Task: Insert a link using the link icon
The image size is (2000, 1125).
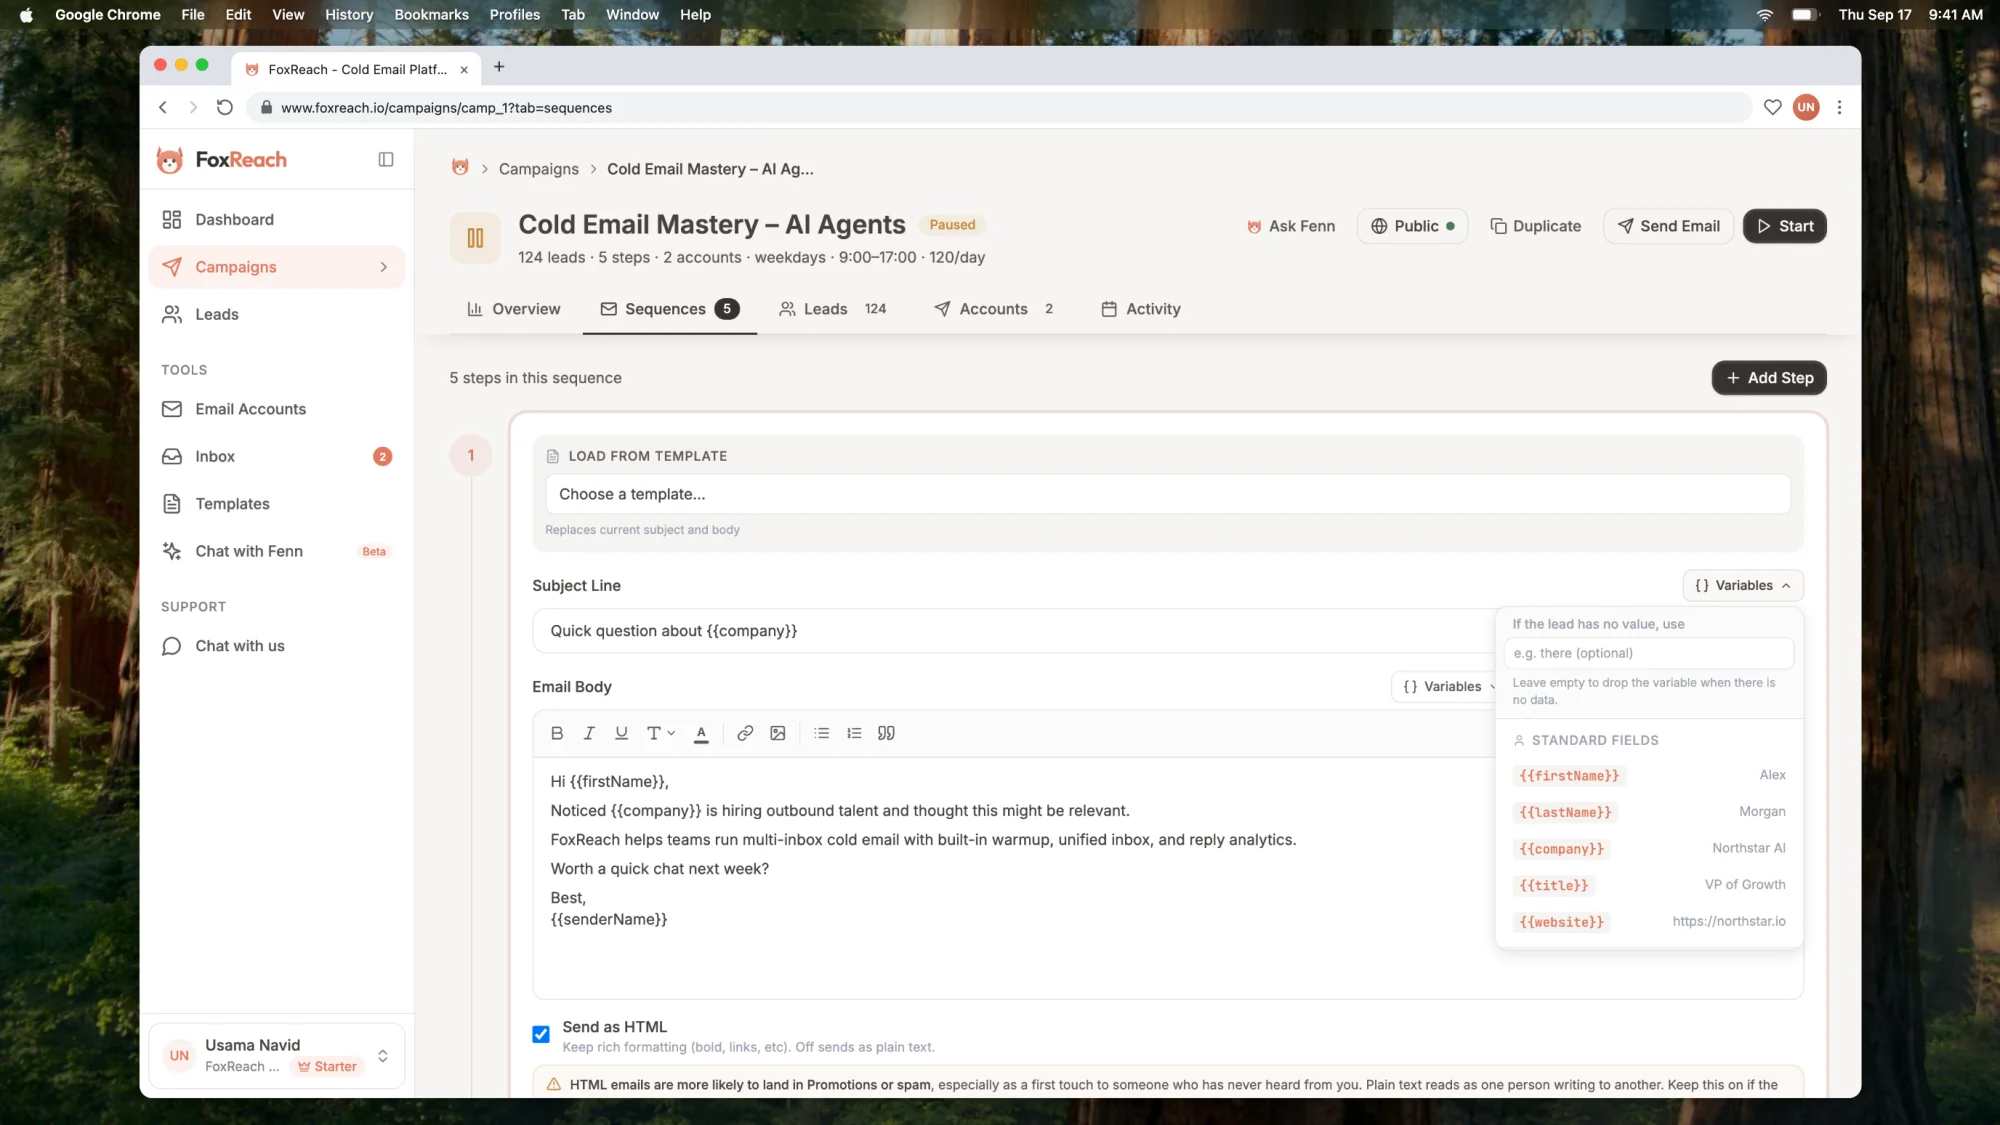Action: (745, 733)
